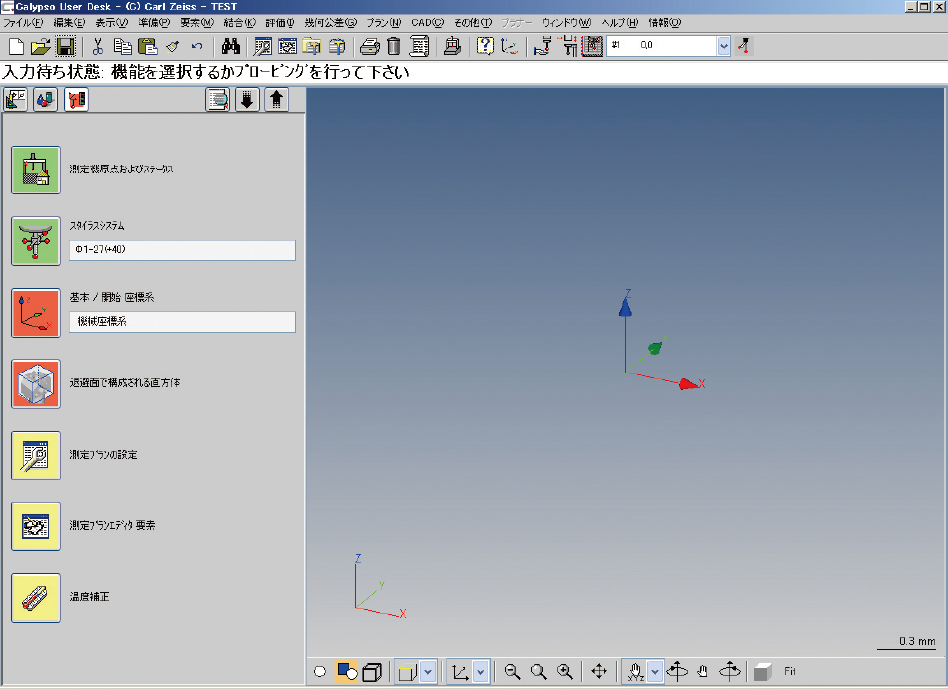Click the blue Z axis arrow in the 3D view
Screen dimensions: 948x690
click(x=625, y=307)
